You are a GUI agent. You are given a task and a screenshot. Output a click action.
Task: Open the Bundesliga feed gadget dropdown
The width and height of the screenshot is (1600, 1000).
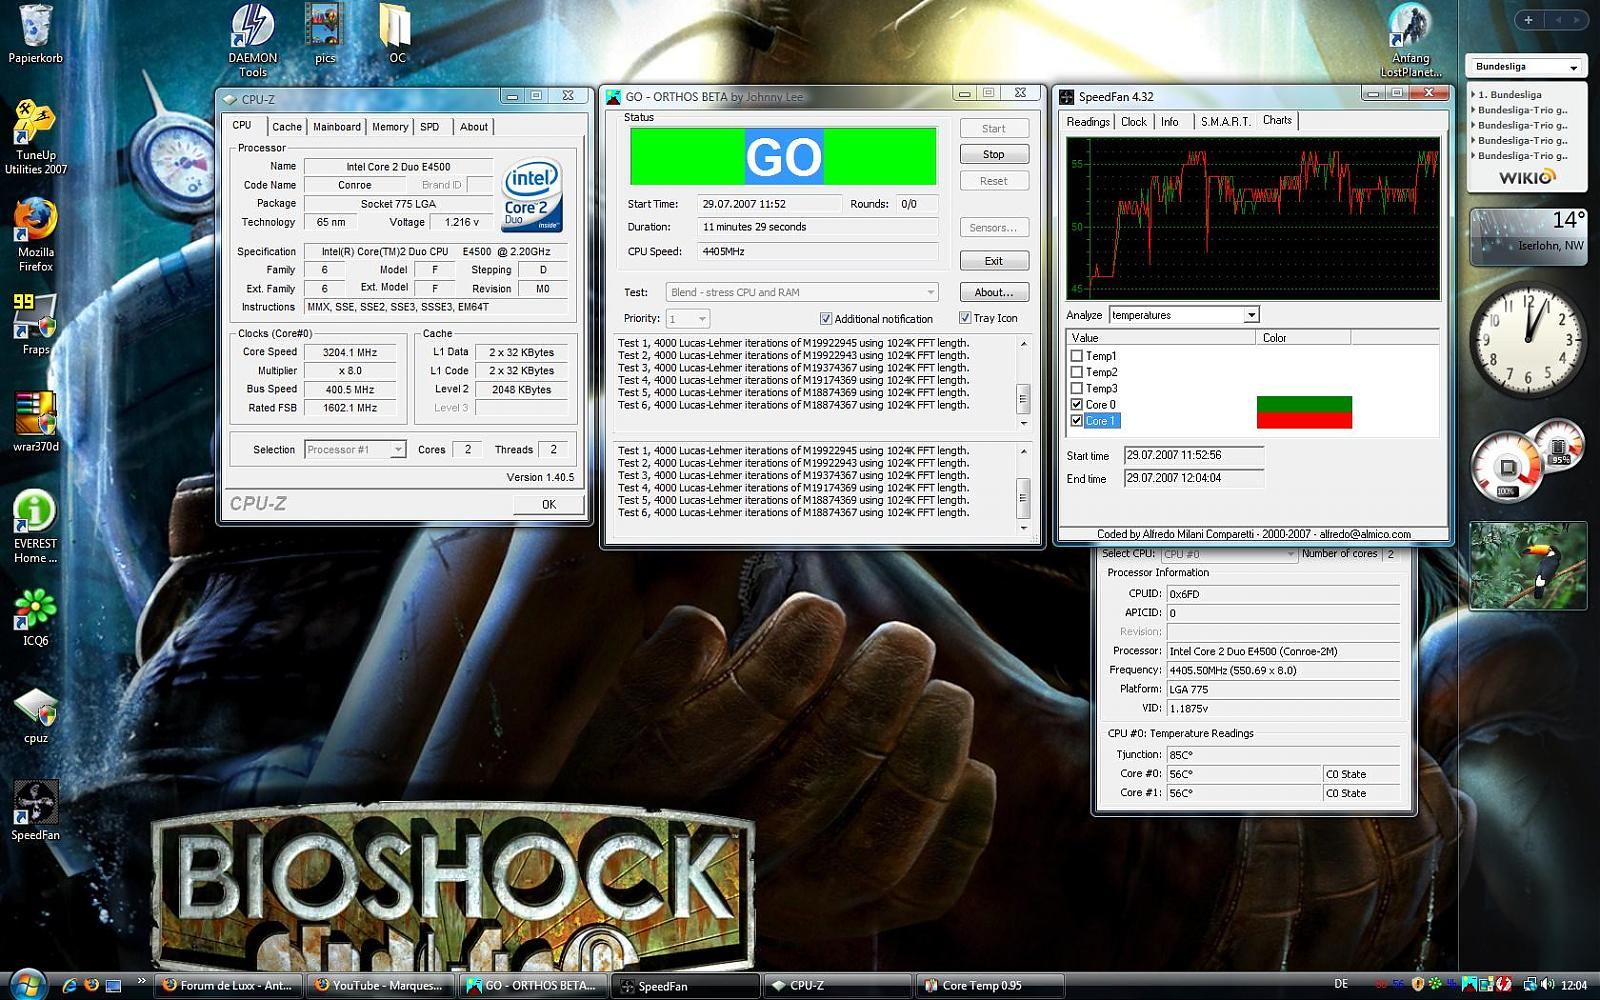click(1527, 67)
